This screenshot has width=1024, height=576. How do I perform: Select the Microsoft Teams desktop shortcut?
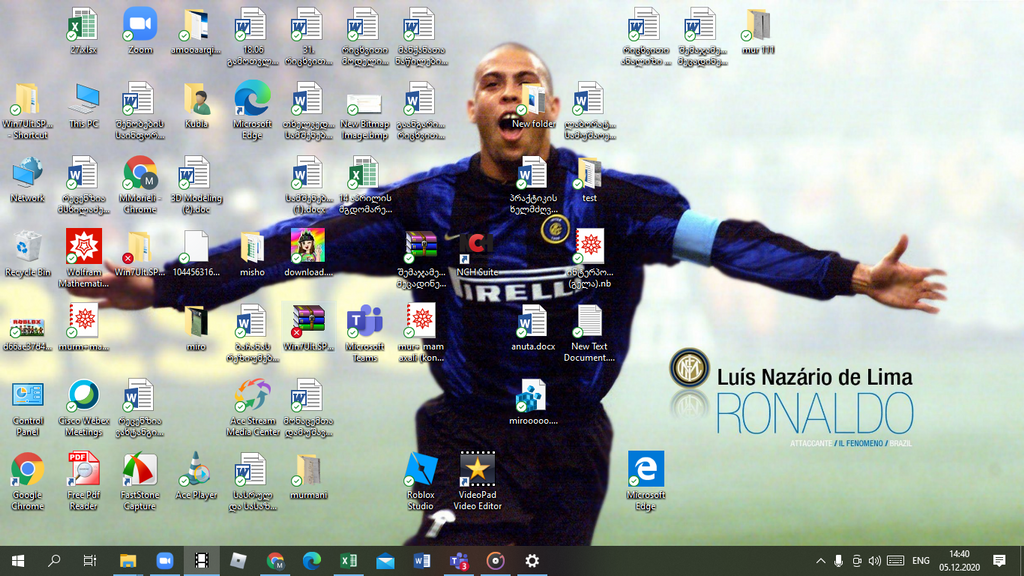coord(364,334)
